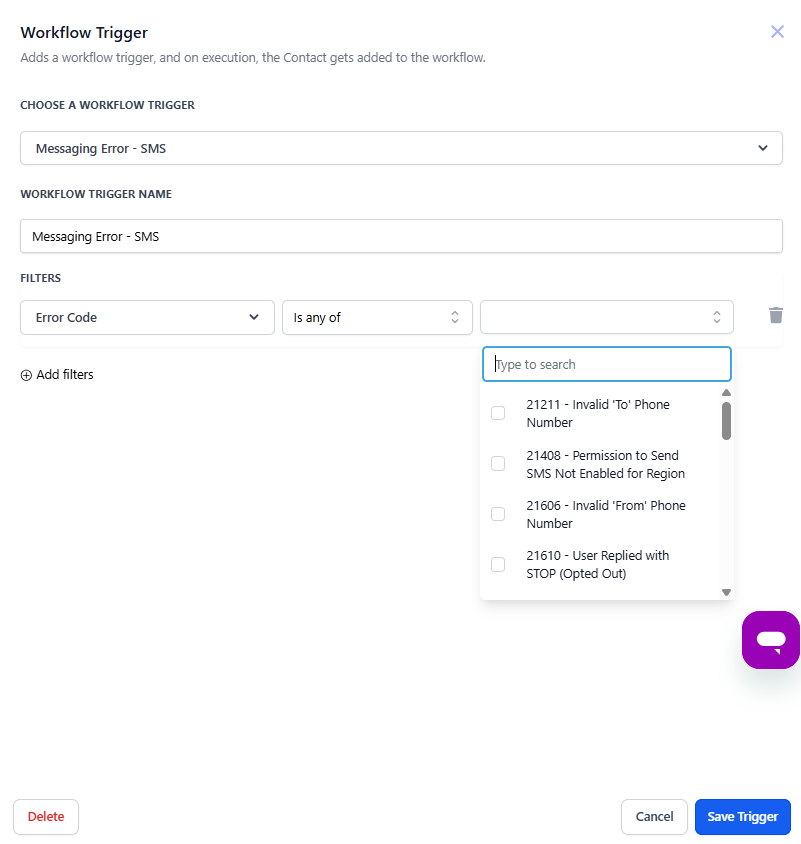Screen dimensions: 801x844
Task: Click the stepper arrows on the operator field
Action: point(454,316)
